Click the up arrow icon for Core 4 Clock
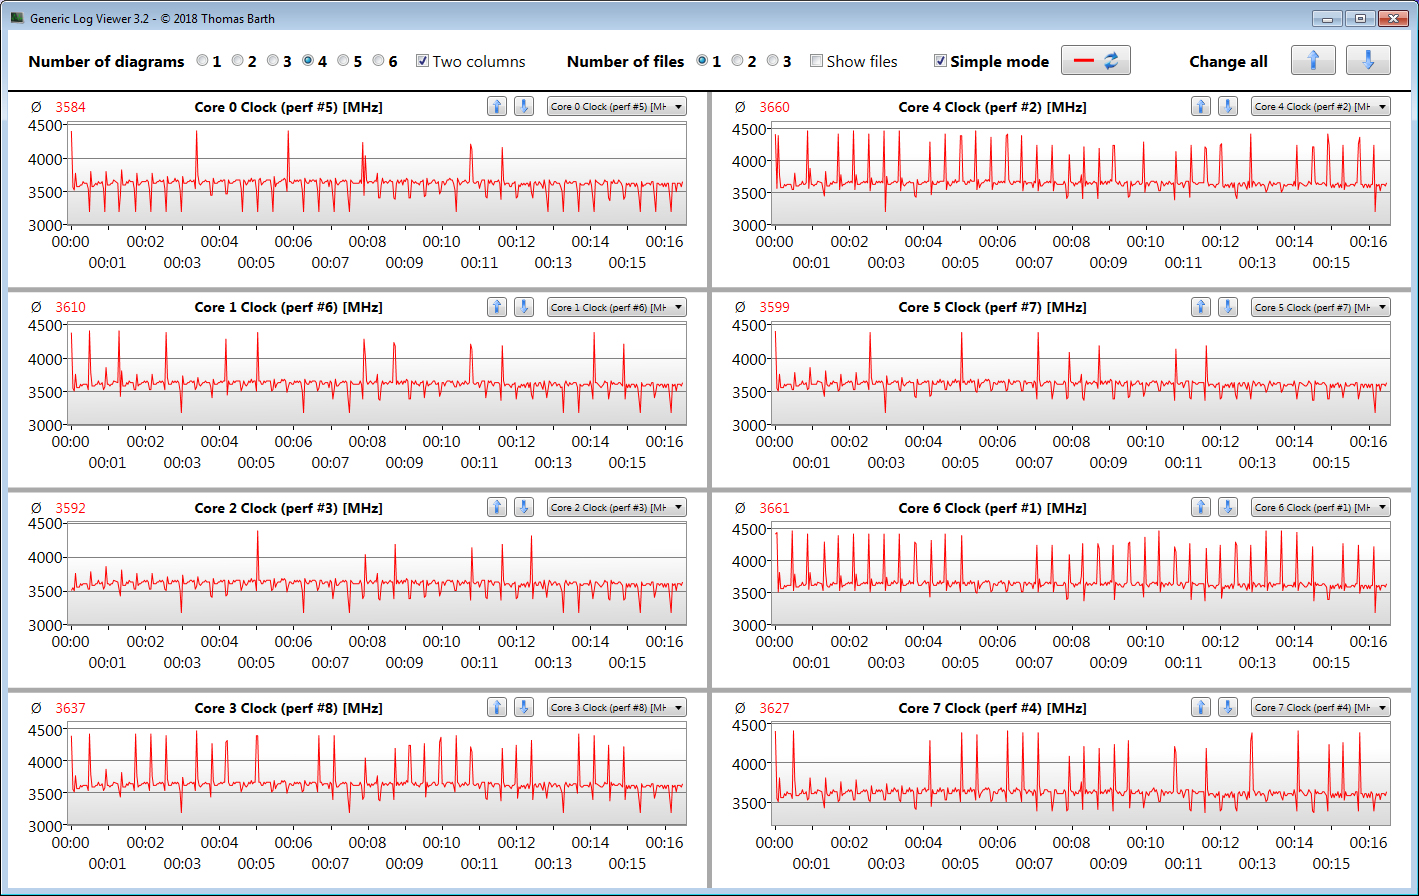Viewport: 1419px width, 896px height. pos(1201,107)
